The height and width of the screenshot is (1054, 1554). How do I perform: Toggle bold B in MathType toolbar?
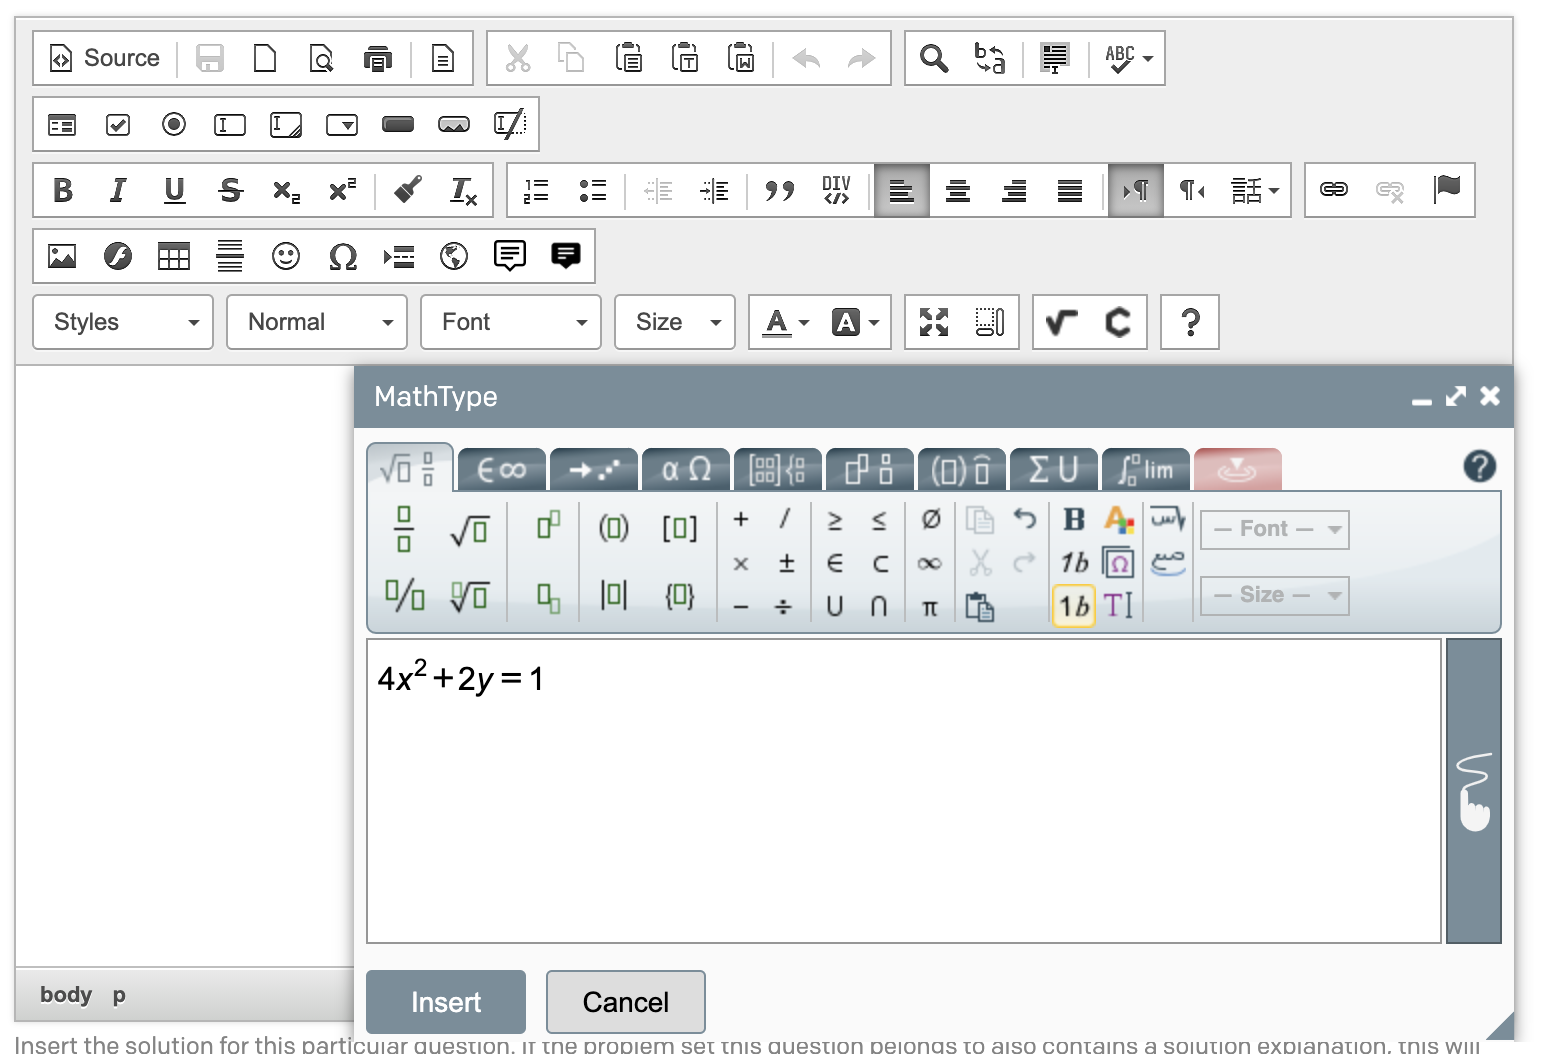tap(1075, 520)
